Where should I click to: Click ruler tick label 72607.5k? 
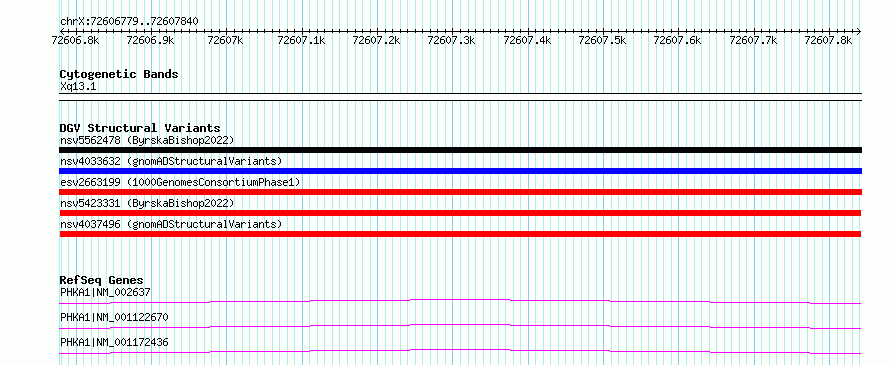[602, 40]
